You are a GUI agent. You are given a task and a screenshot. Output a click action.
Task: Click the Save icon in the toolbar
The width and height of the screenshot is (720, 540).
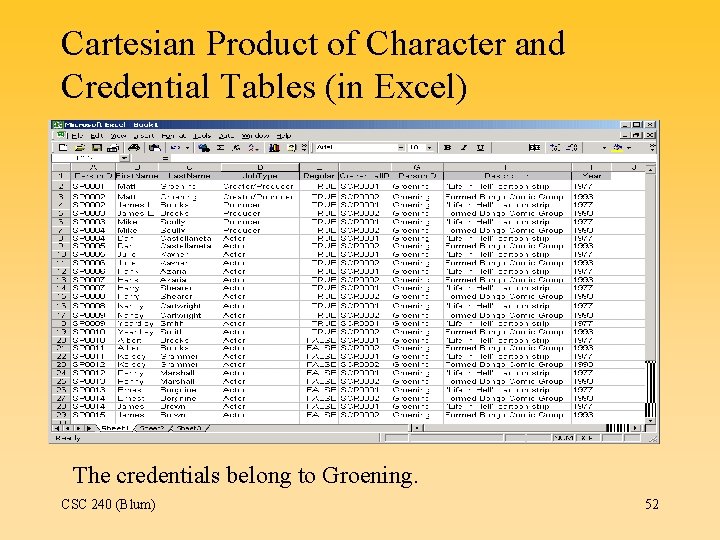96,148
